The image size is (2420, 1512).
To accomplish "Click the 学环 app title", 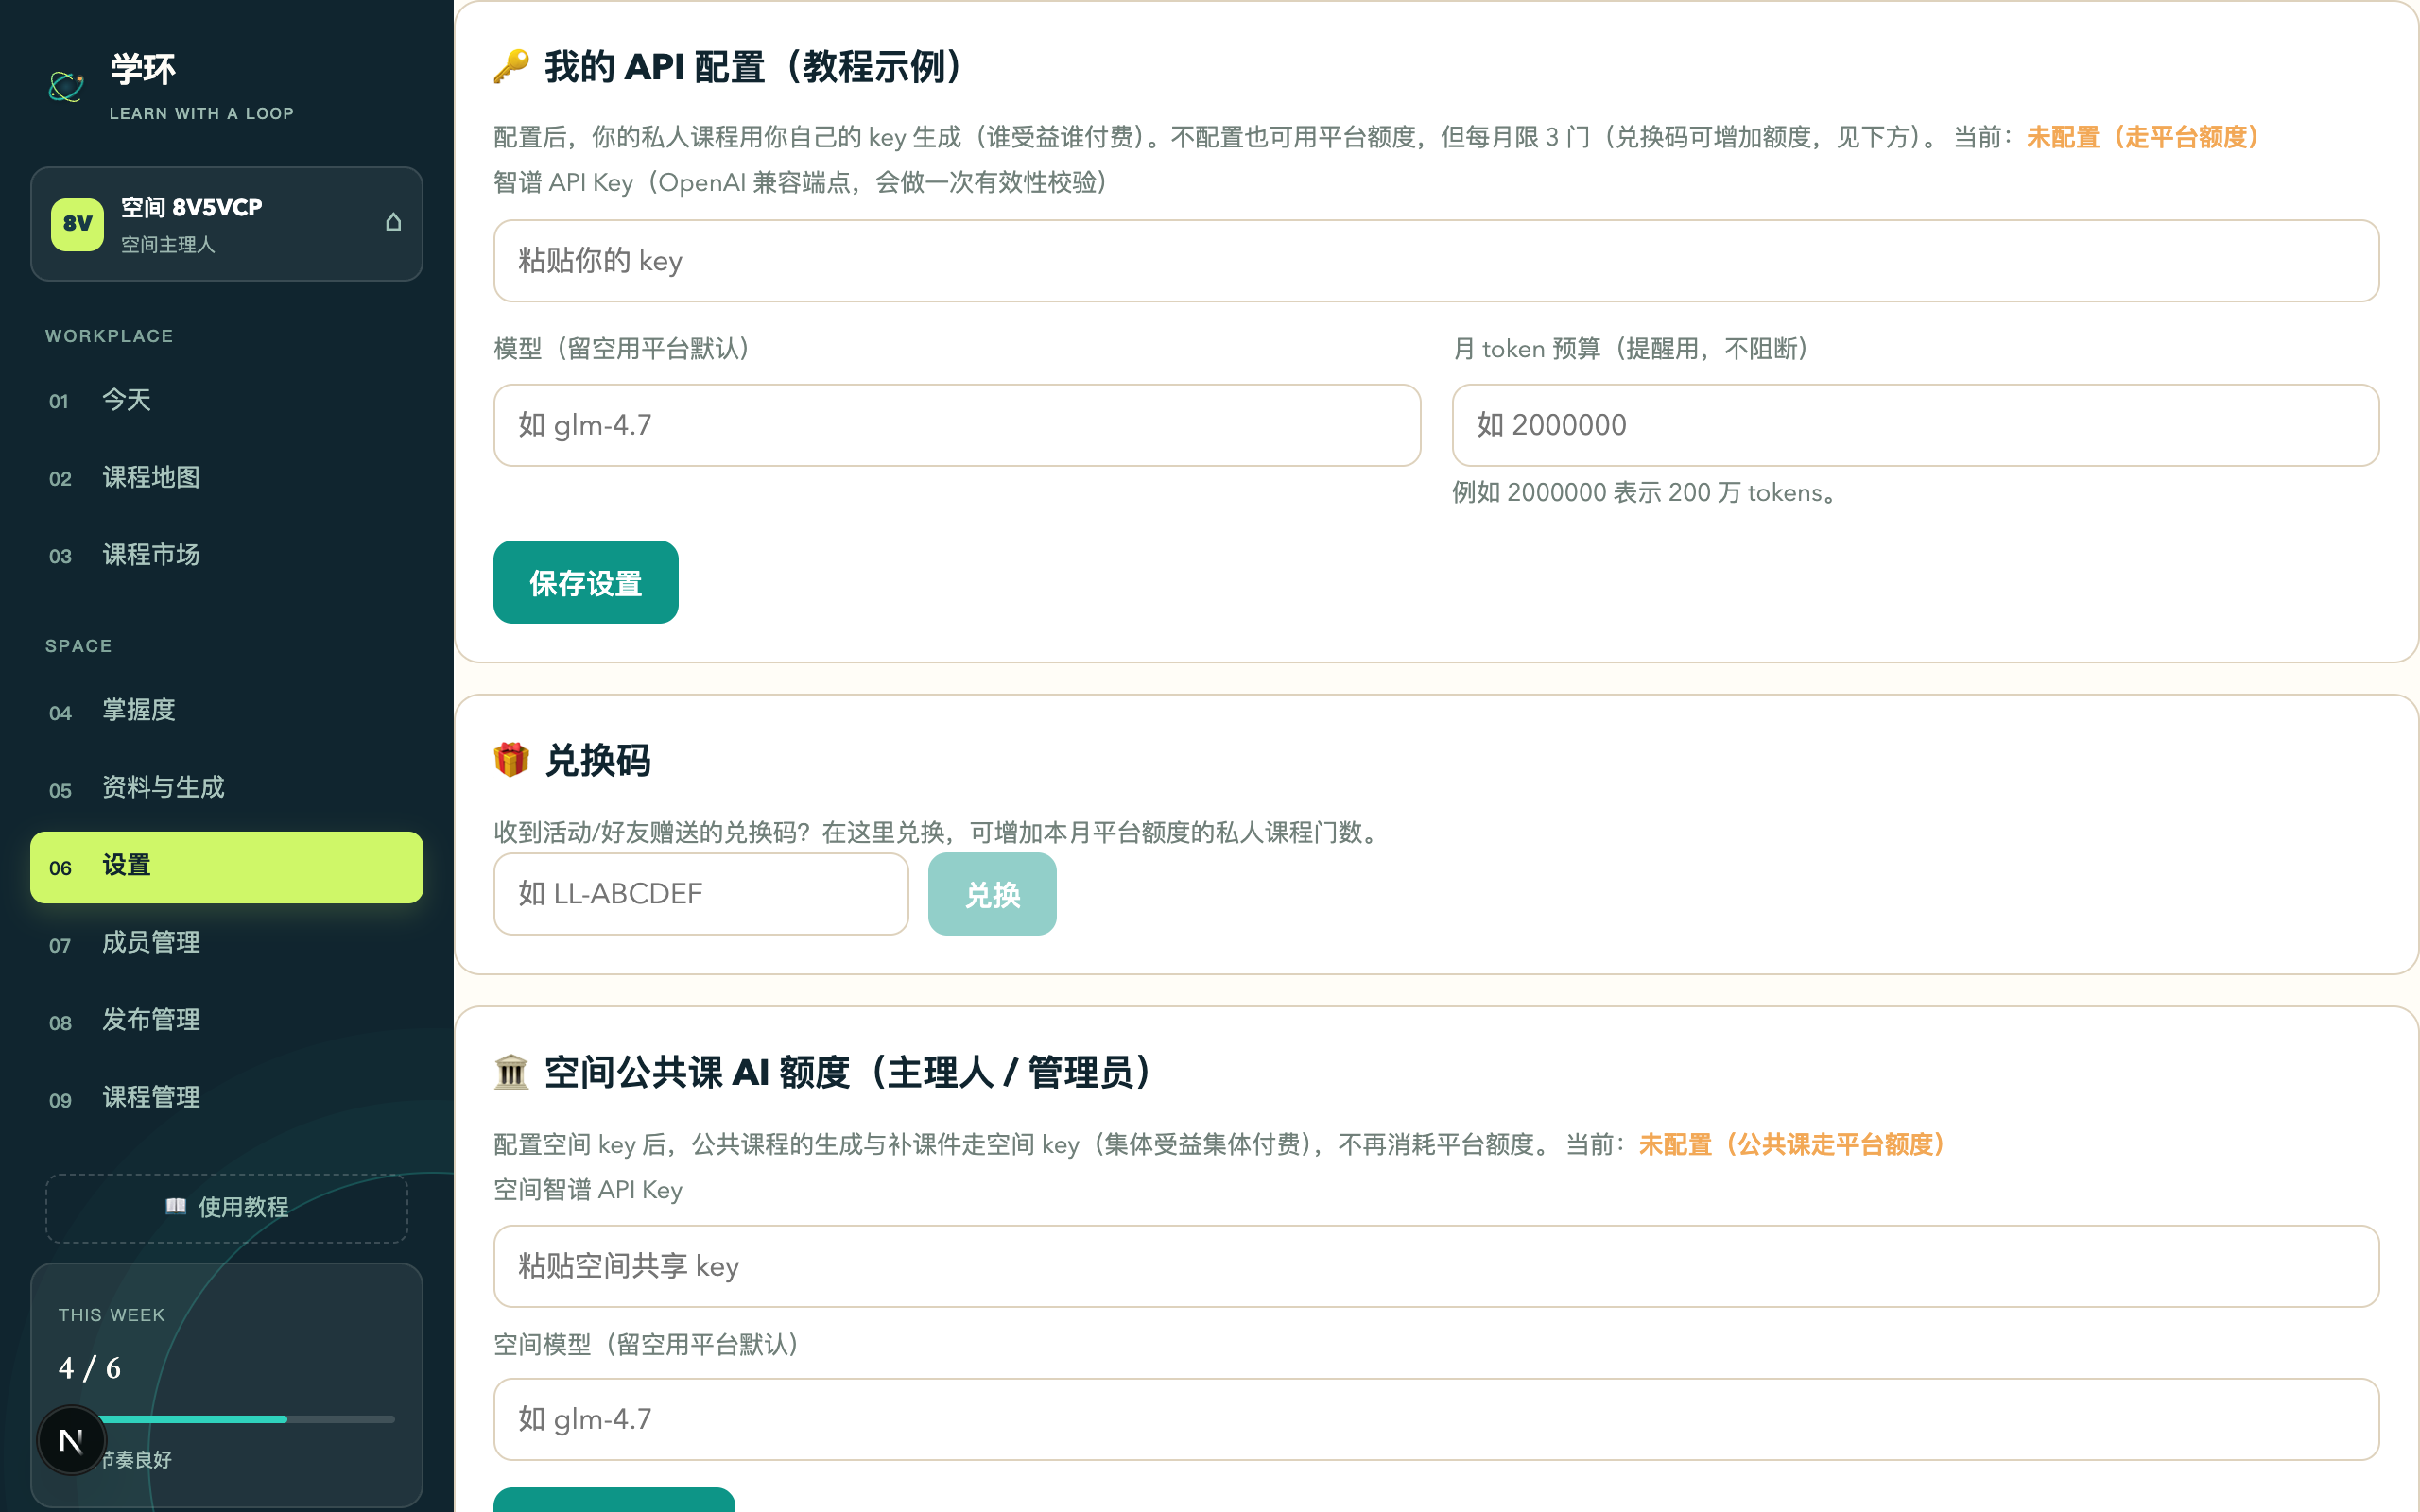I will click(x=143, y=69).
